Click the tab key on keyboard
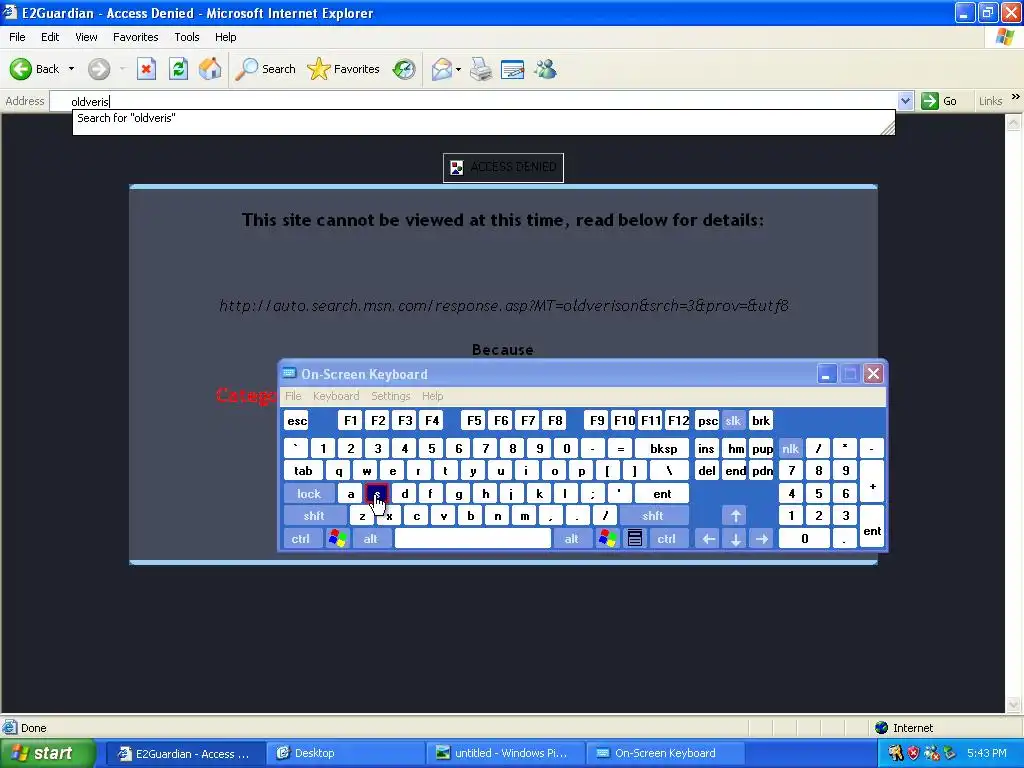 [303, 471]
